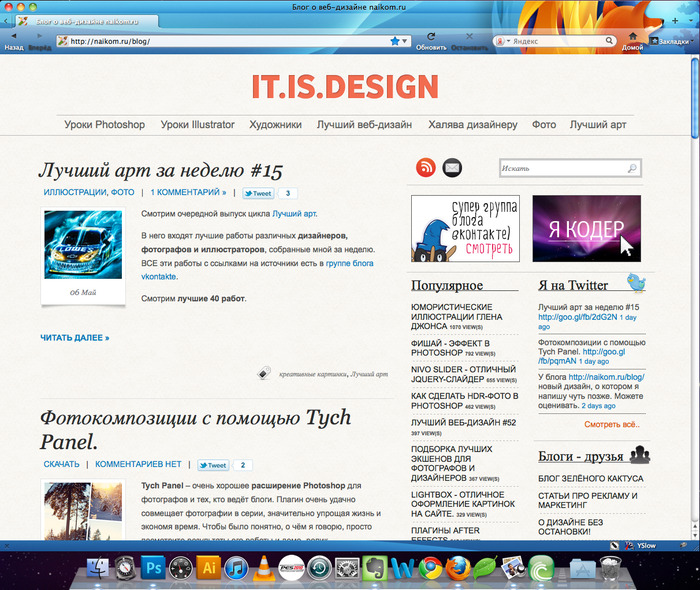The width and height of the screenshot is (700, 590).
Task: Open БЛОГ ЗЕЛЁНОГО КАКТУСА friend link
Action: [591, 478]
